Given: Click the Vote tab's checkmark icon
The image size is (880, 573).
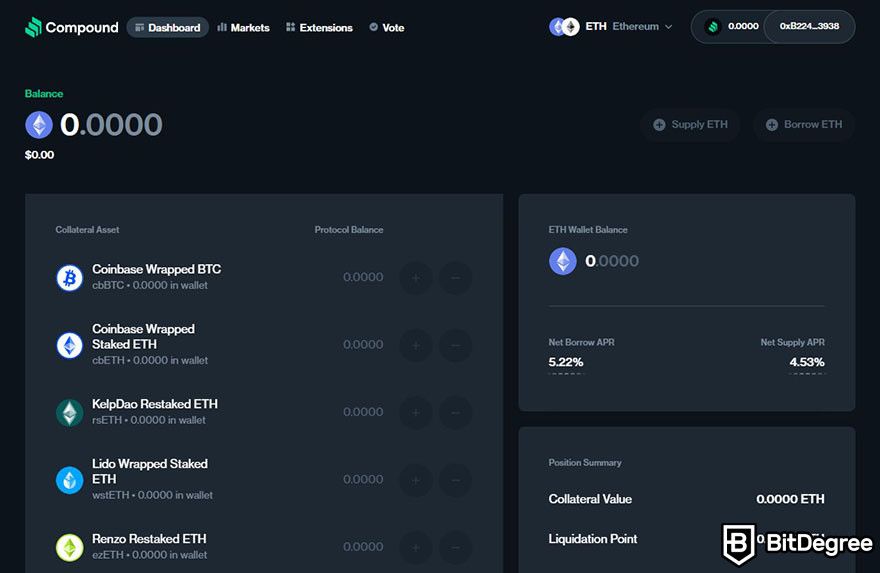Looking at the screenshot, I should (373, 26).
